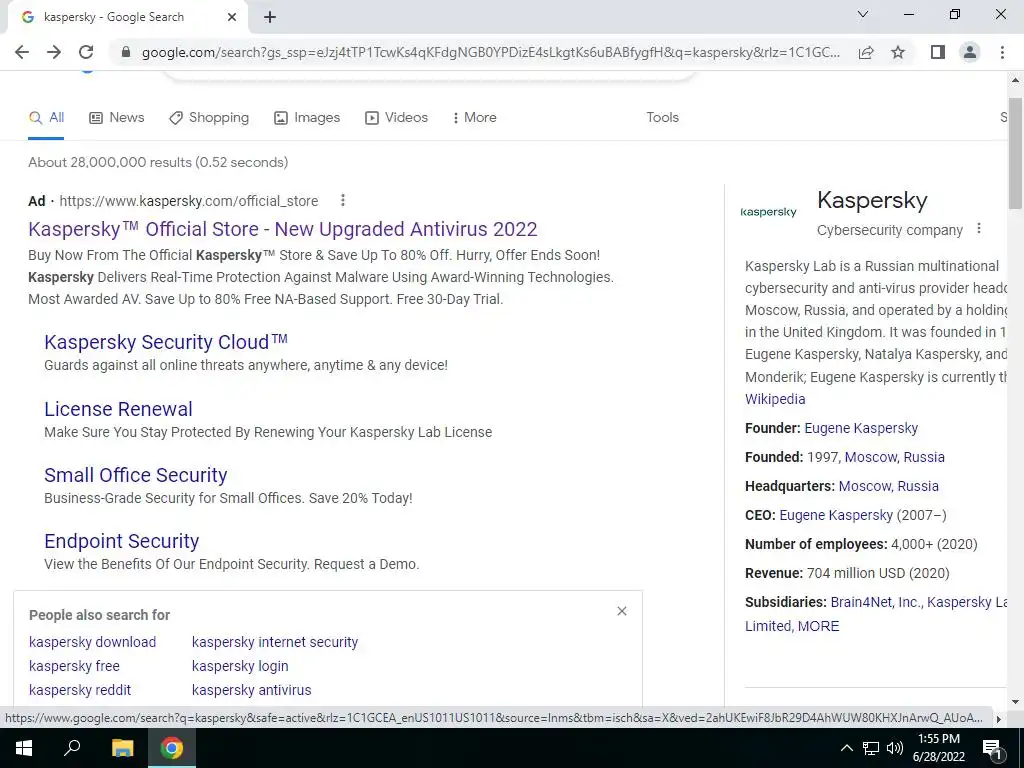
Task: Expand the More search filters
Action: (x=474, y=118)
